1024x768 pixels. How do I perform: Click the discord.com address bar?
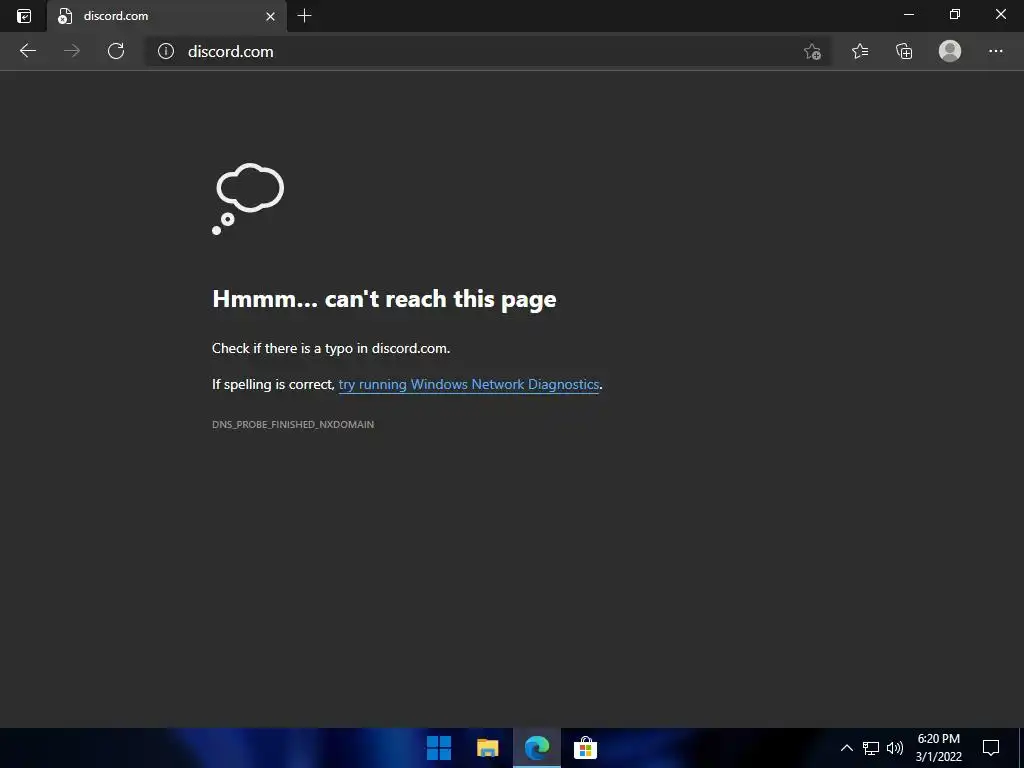[487, 51]
